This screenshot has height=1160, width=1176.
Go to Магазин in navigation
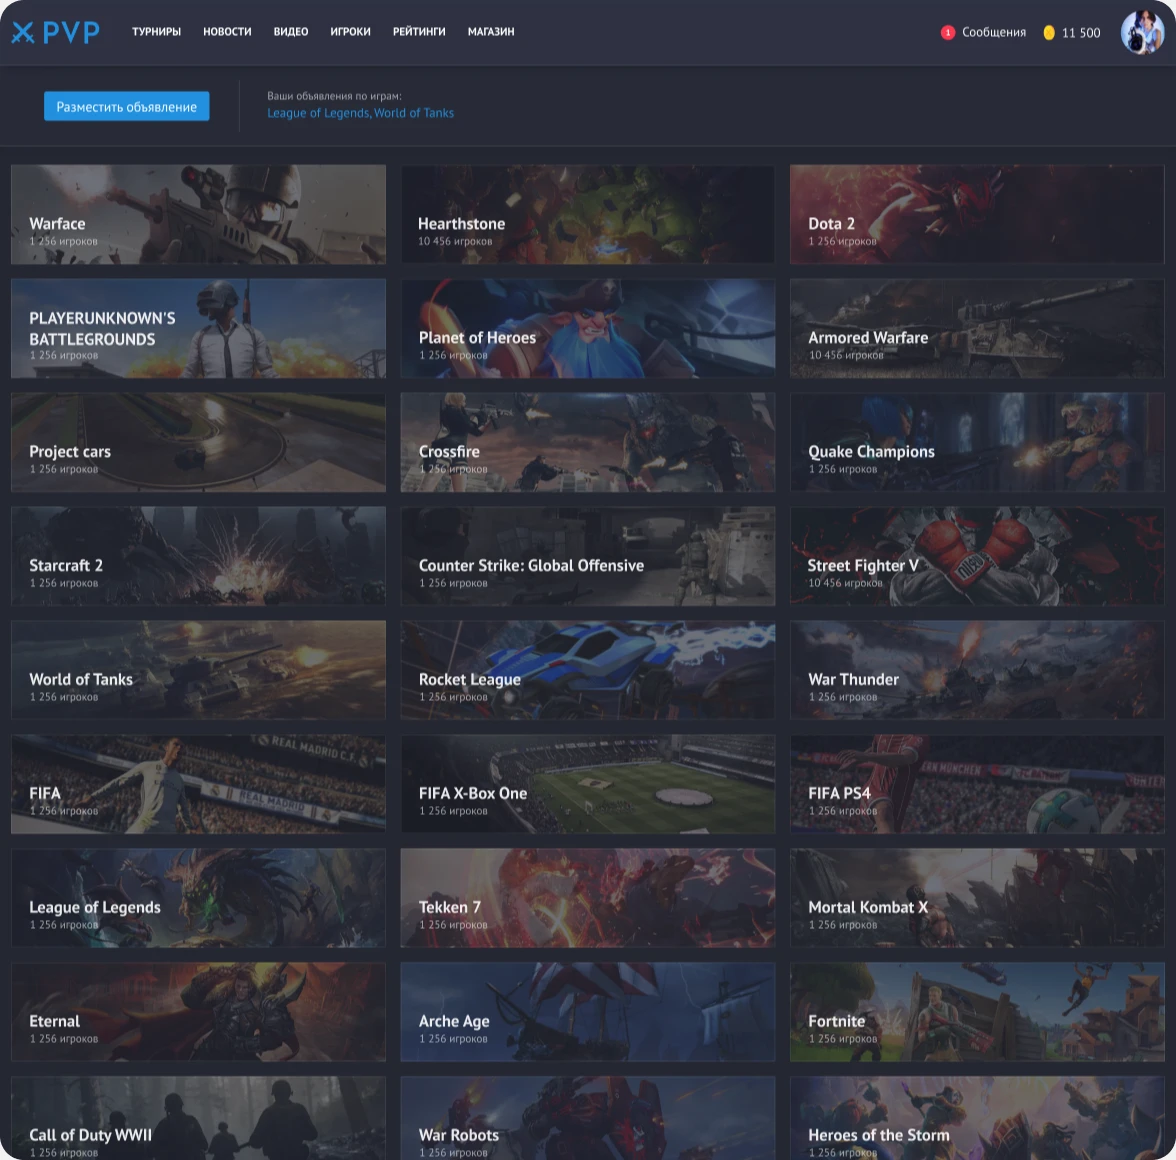[491, 31]
